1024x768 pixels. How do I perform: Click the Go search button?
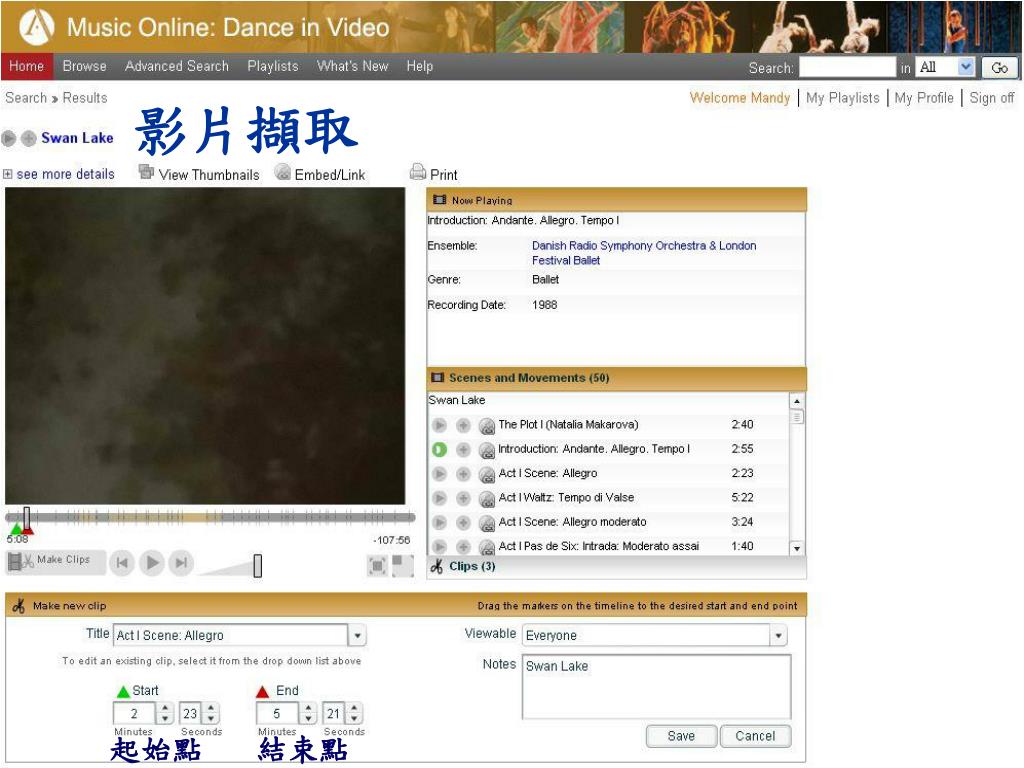[x=999, y=67]
